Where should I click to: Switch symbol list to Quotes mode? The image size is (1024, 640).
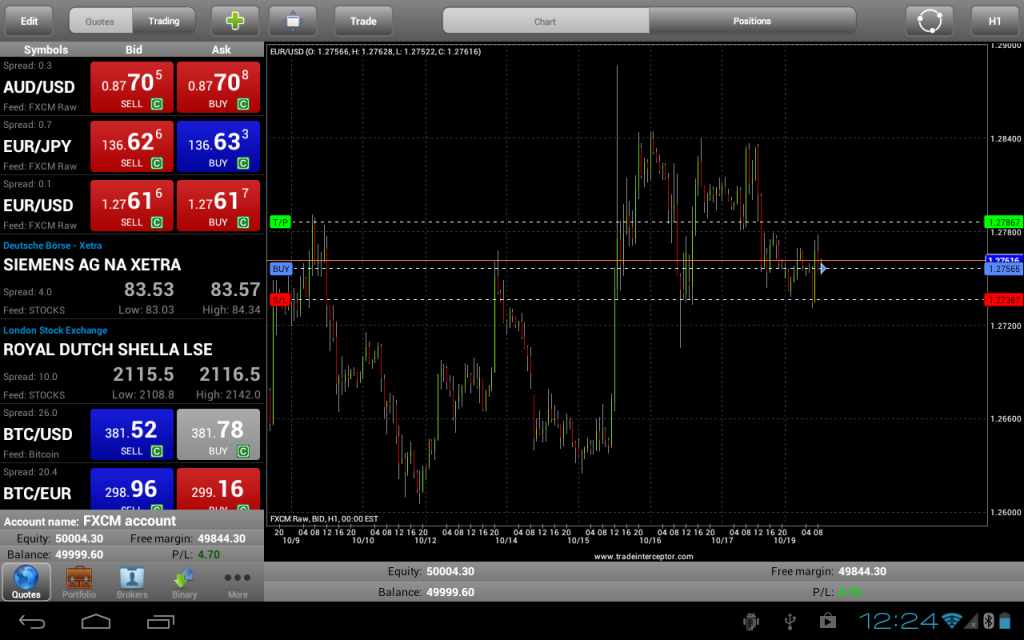click(x=100, y=21)
